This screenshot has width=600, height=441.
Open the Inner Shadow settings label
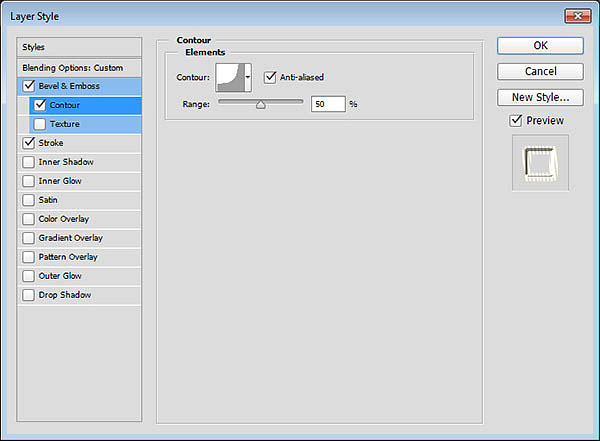66,162
